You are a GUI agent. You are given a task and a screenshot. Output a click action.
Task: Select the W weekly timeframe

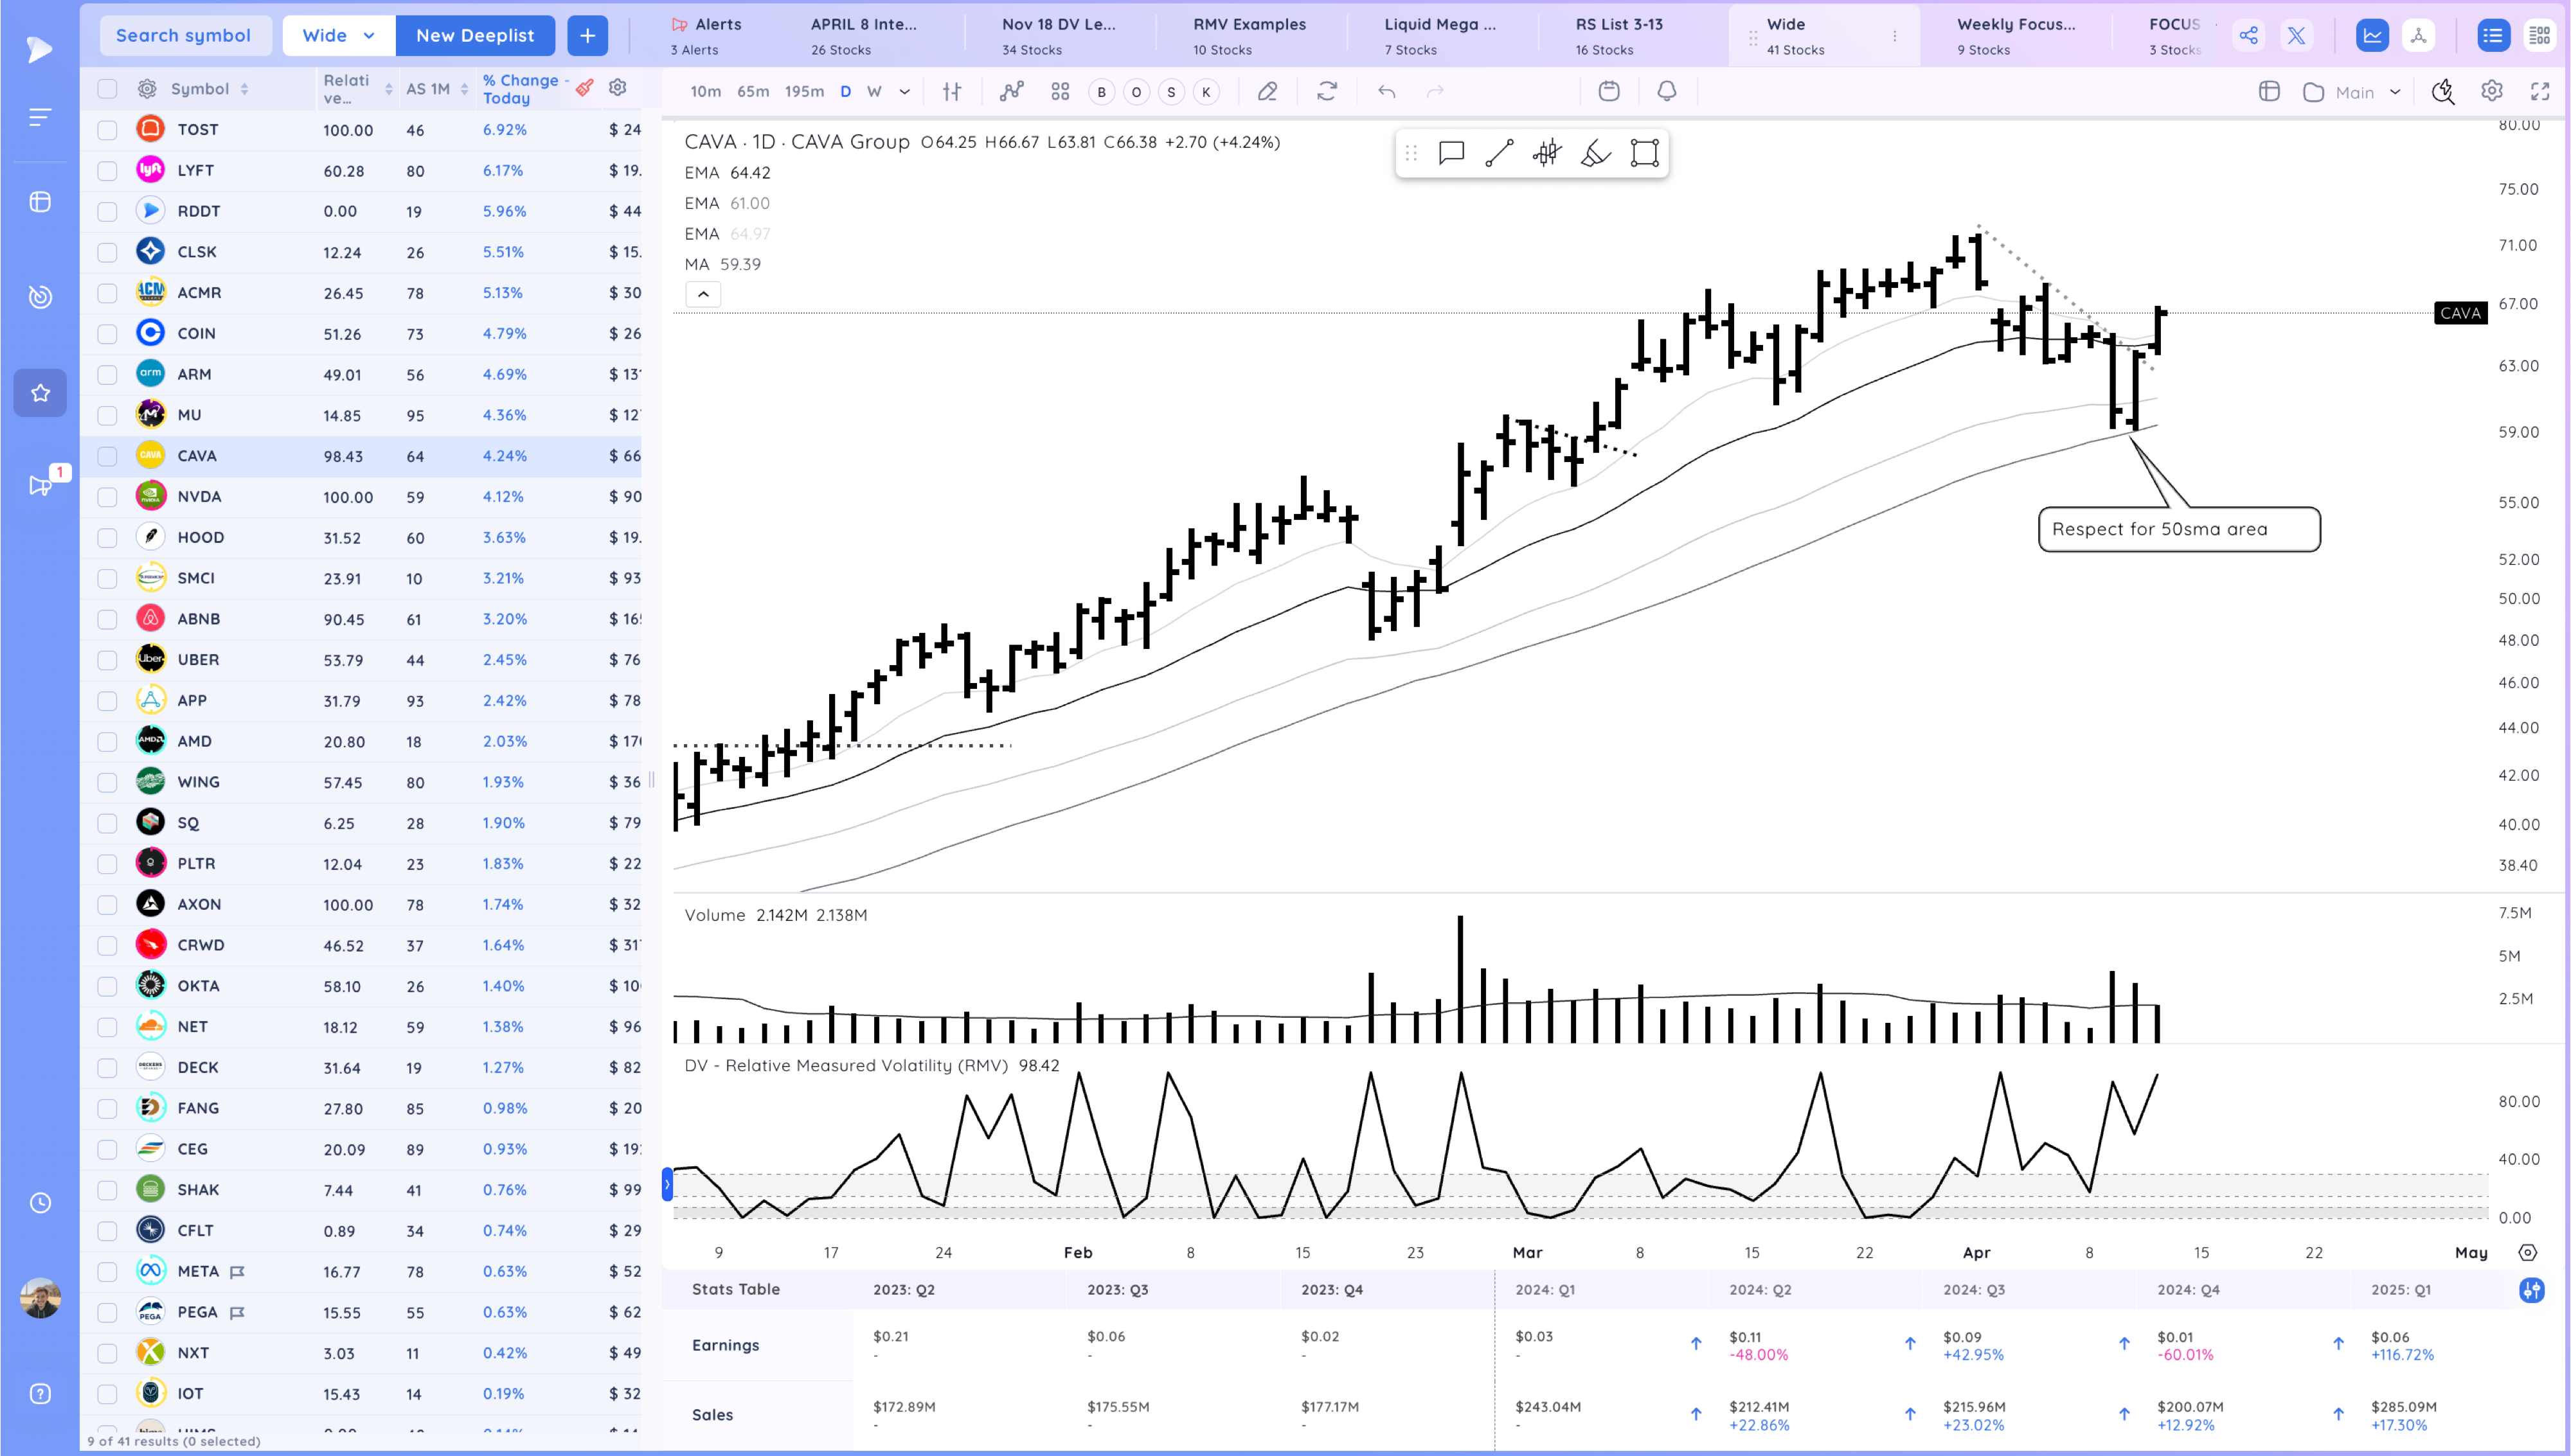[874, 91]
